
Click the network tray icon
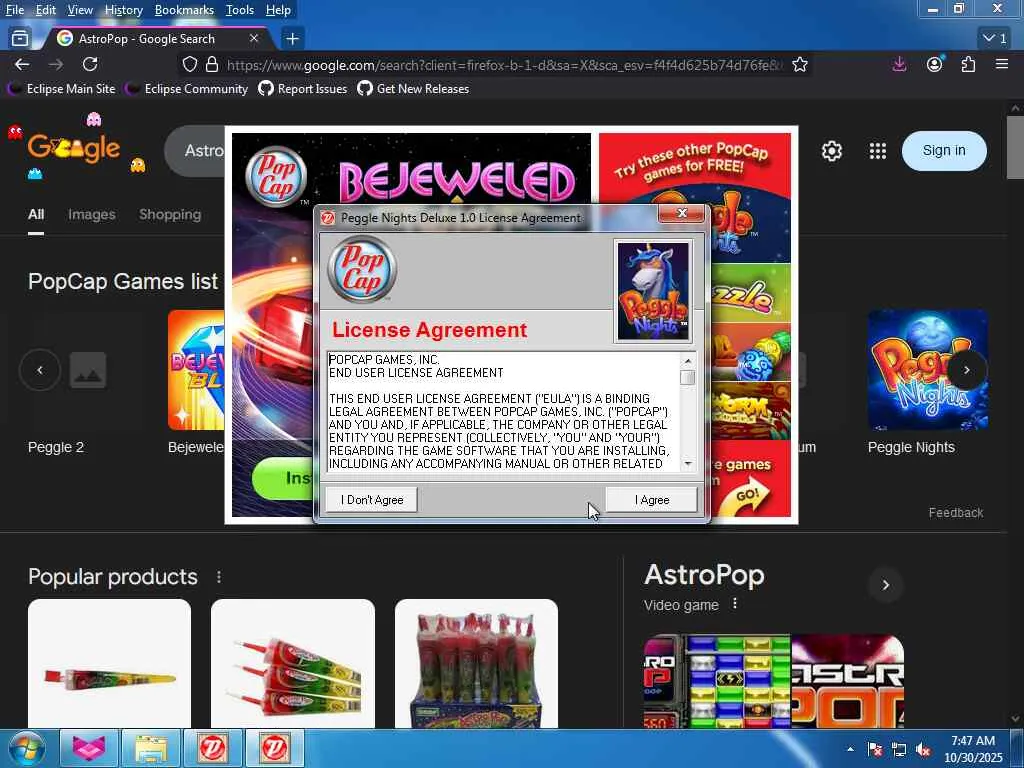point(899,750)
